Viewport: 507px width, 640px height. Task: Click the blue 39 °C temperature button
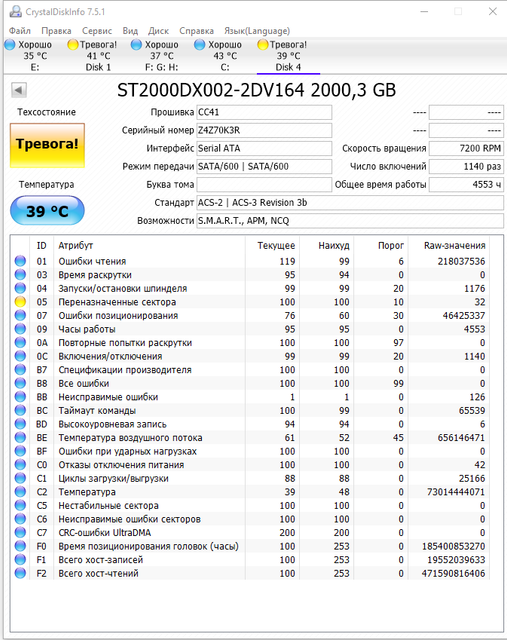click(47, 211)
